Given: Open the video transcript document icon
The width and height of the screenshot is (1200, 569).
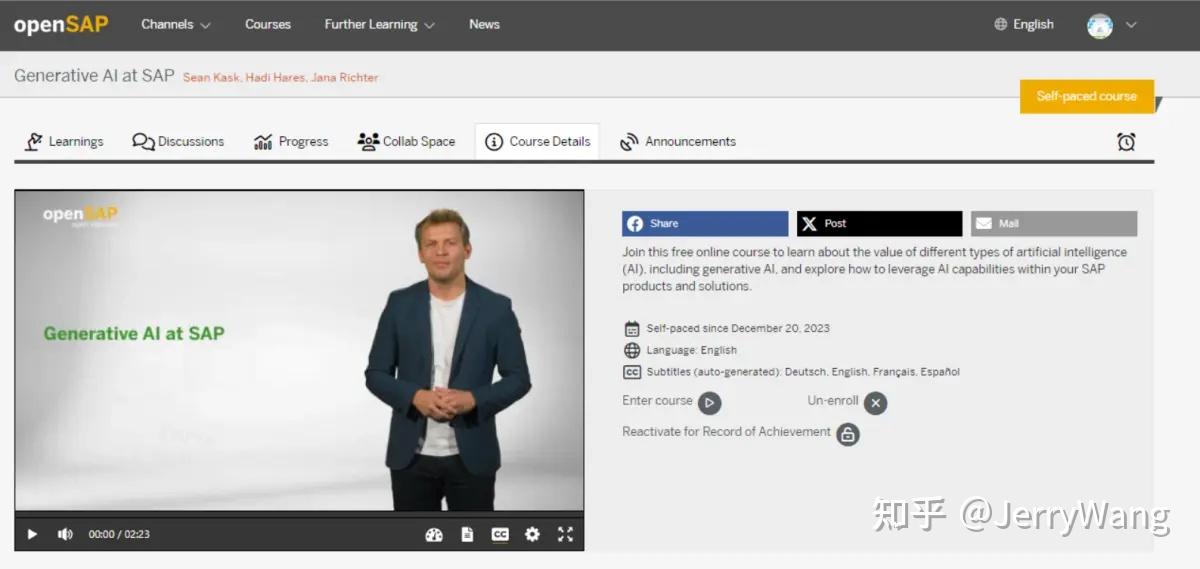Looking at the screenshot, I should 467,535.
